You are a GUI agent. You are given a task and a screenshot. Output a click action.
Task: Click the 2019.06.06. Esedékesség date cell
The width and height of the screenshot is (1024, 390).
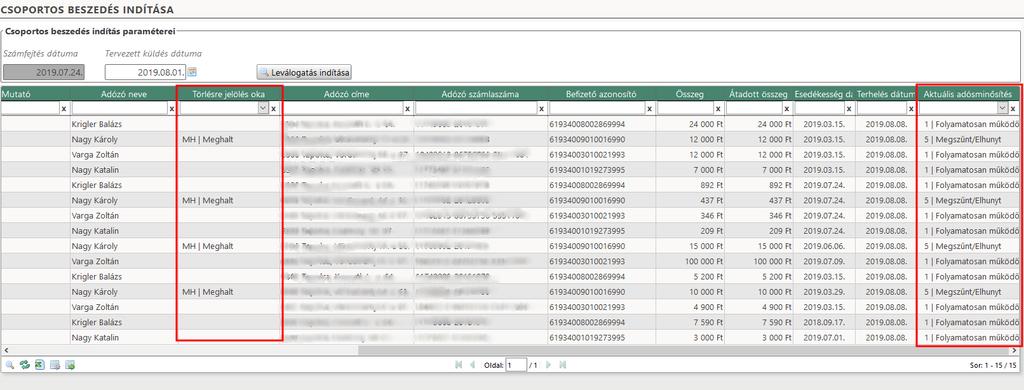click(824, 246)
